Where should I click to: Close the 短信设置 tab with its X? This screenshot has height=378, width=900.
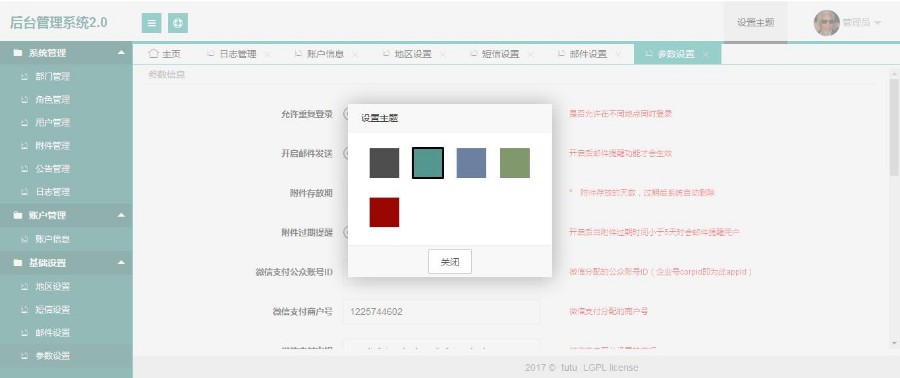530,54
